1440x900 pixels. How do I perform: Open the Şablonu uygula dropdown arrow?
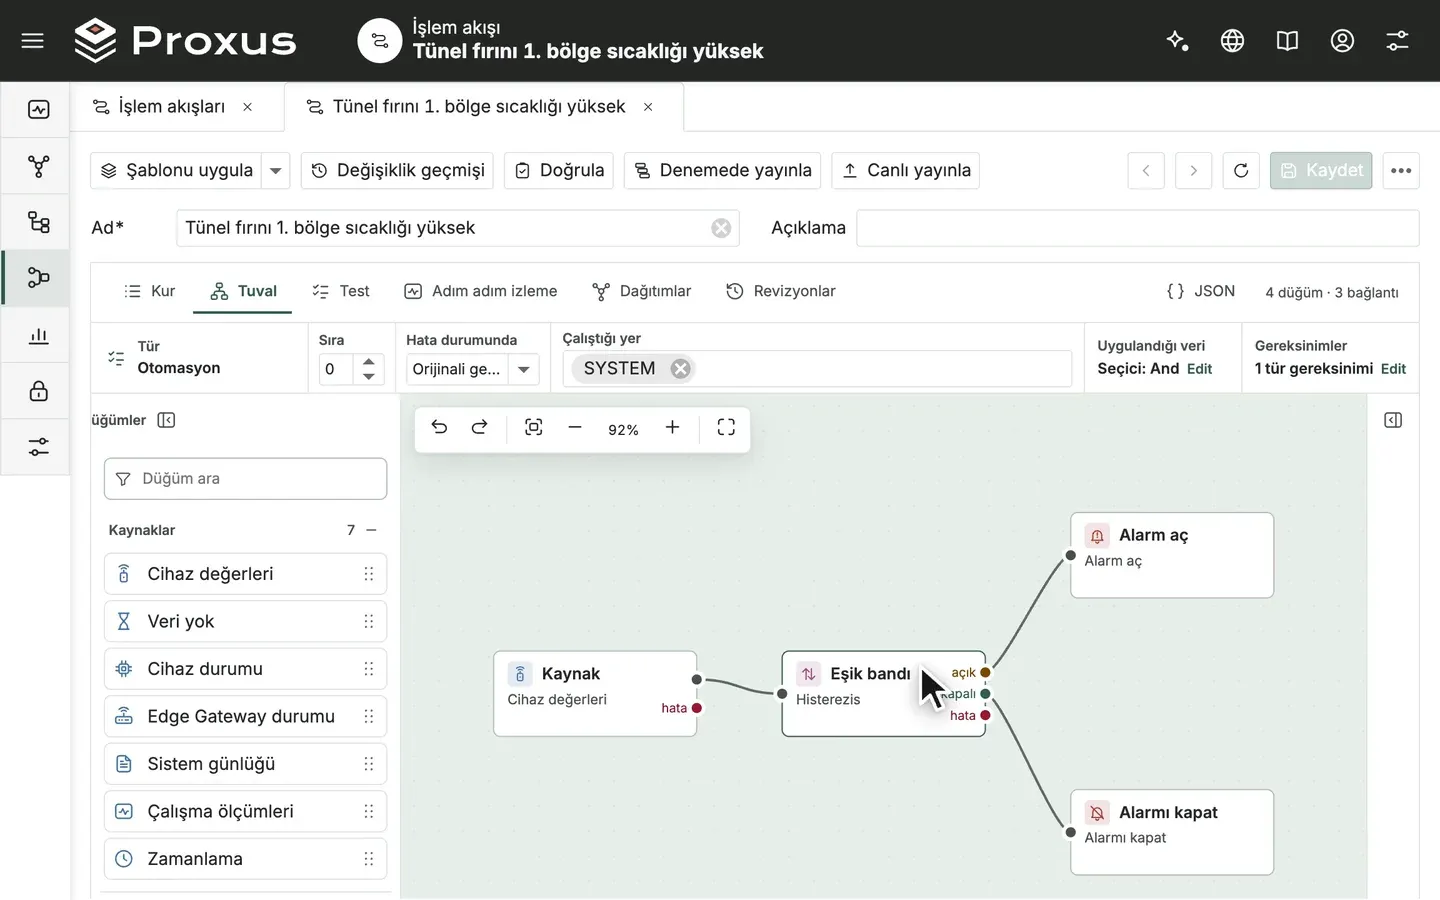click(x=276, y=171)
